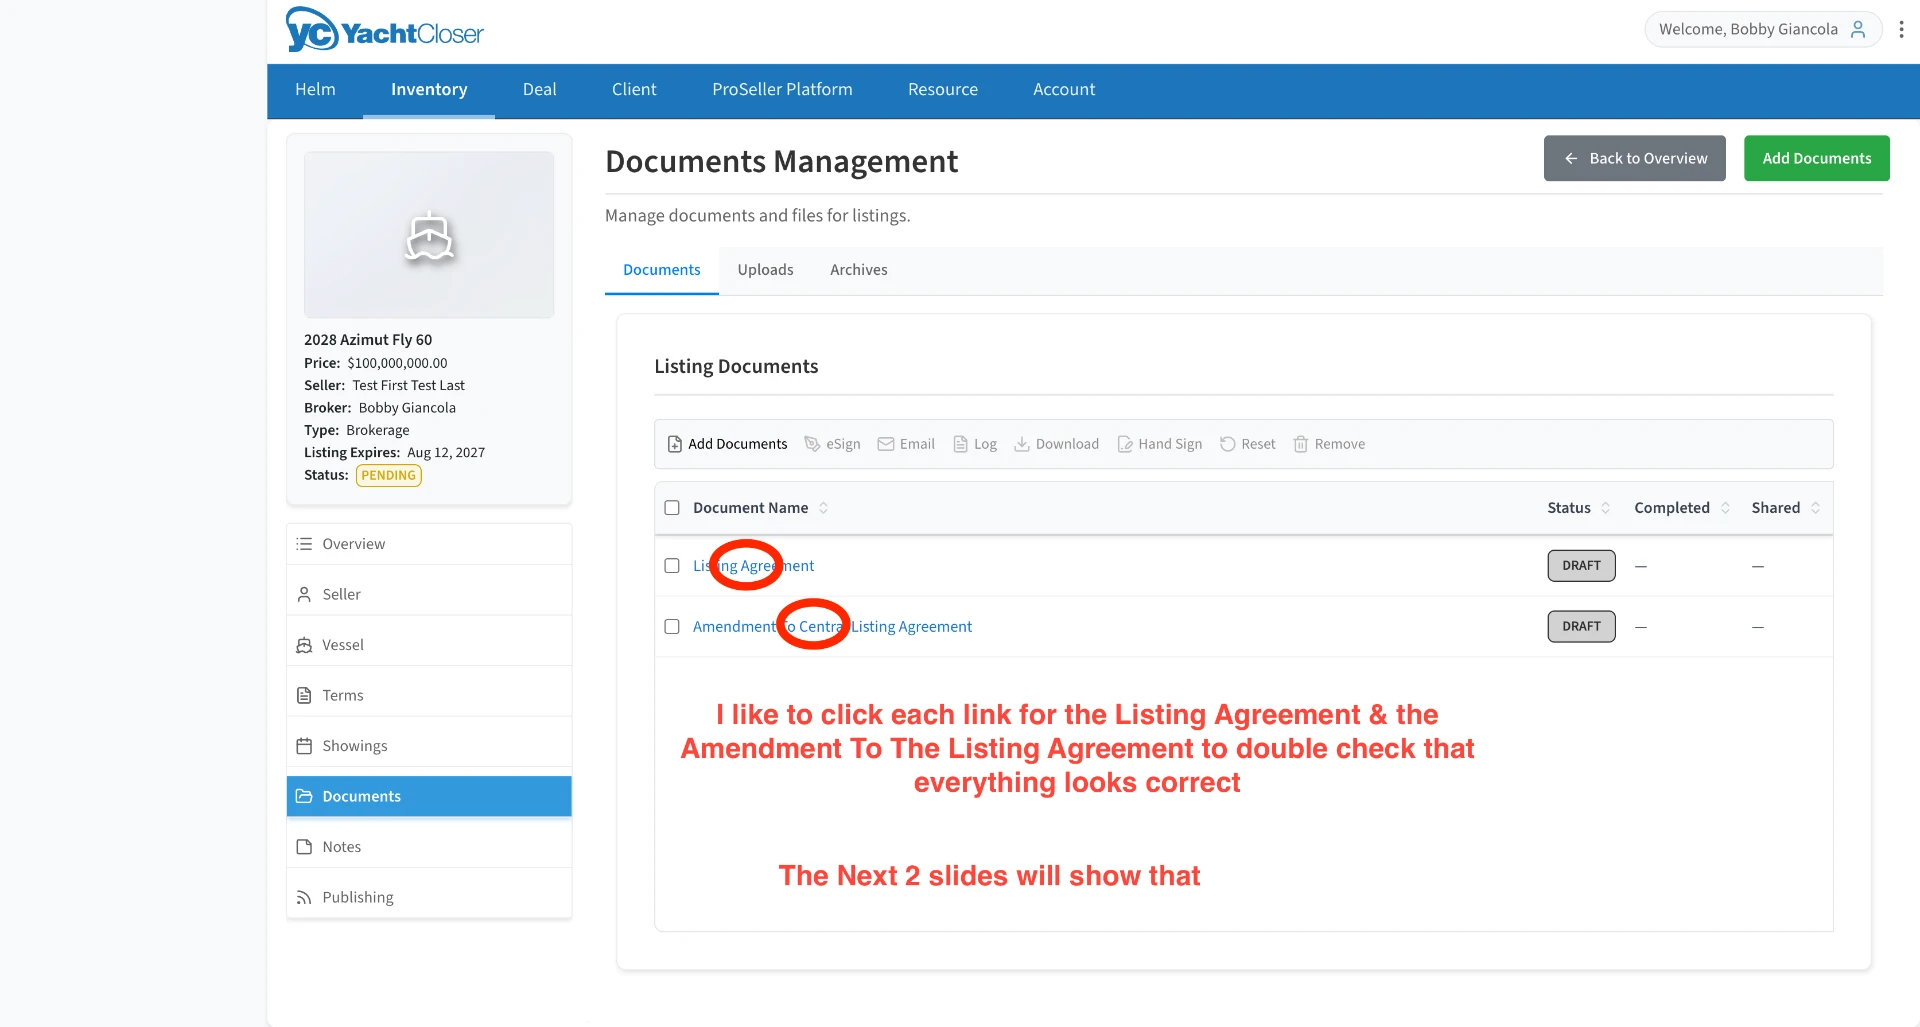Open the Inventory menu
This screenshot has height=1027, width=1920.
(x=429, y=90)
